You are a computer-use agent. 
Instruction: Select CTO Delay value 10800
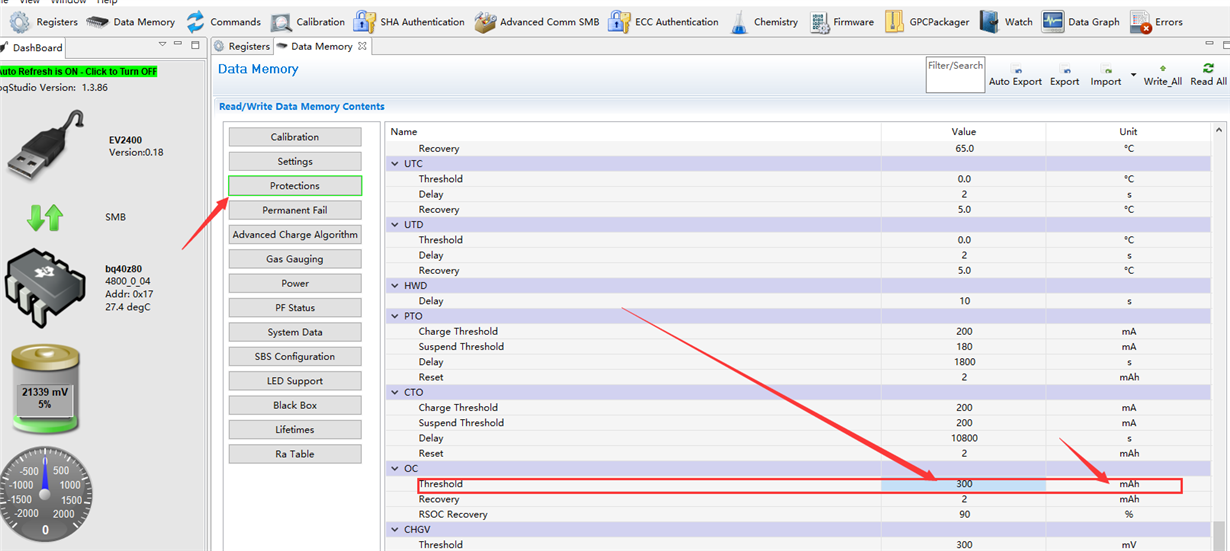[964, 438]
